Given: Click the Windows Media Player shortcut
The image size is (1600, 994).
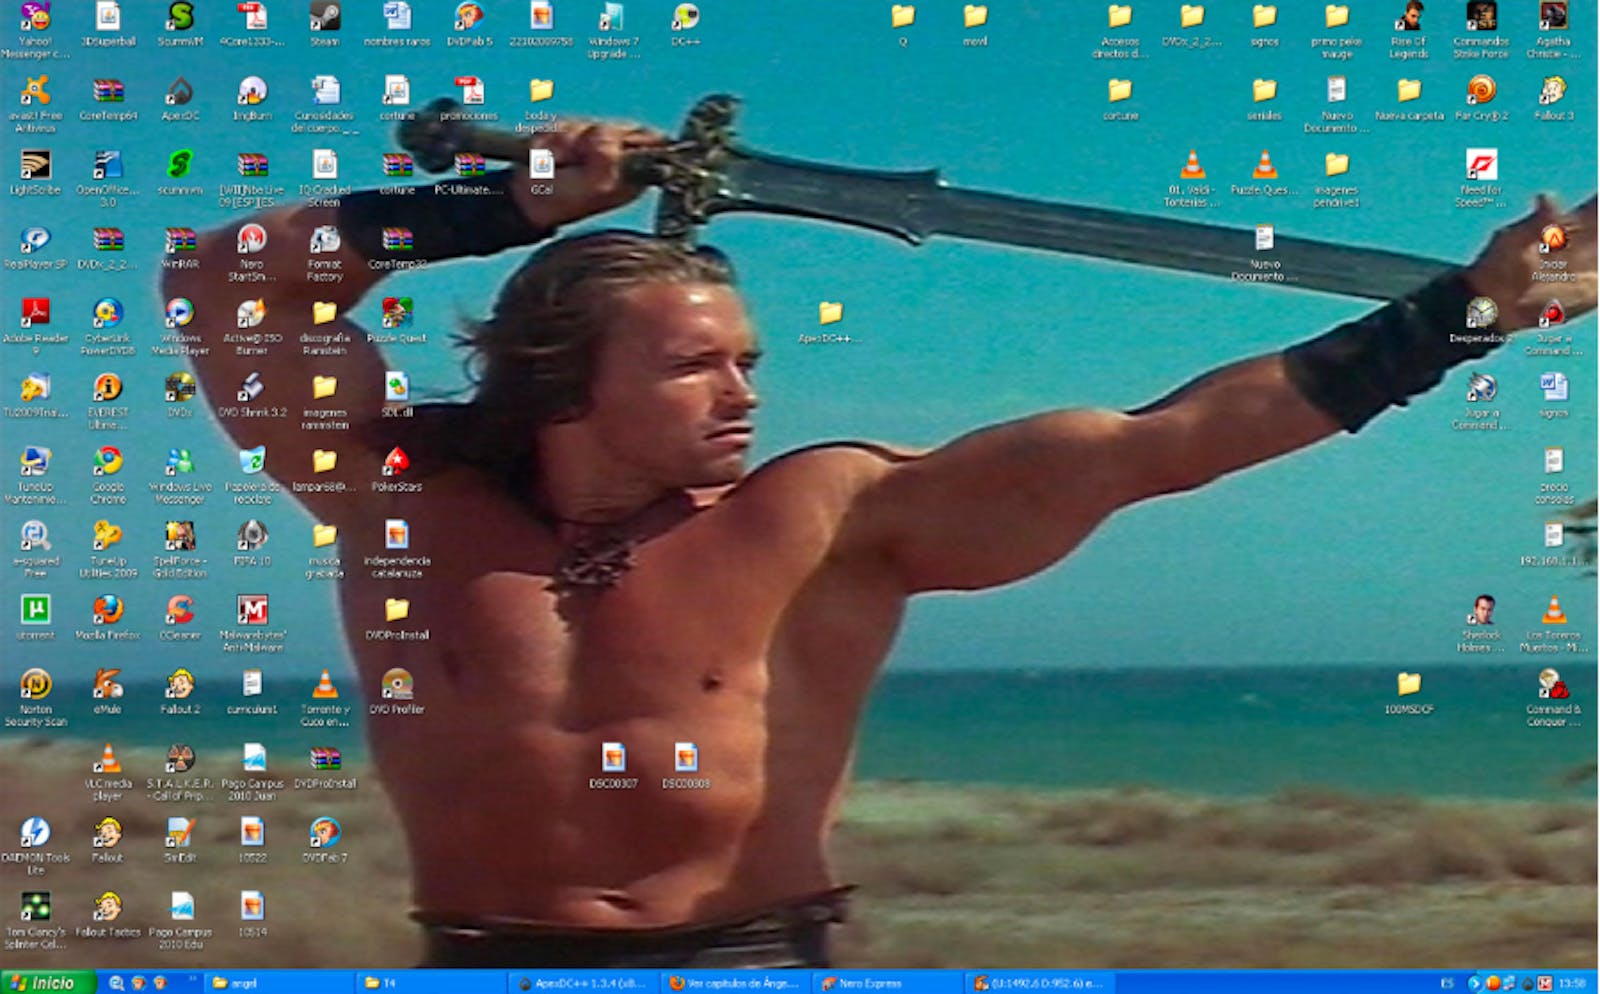Looking at the screenshot, I should click(180, 314).
